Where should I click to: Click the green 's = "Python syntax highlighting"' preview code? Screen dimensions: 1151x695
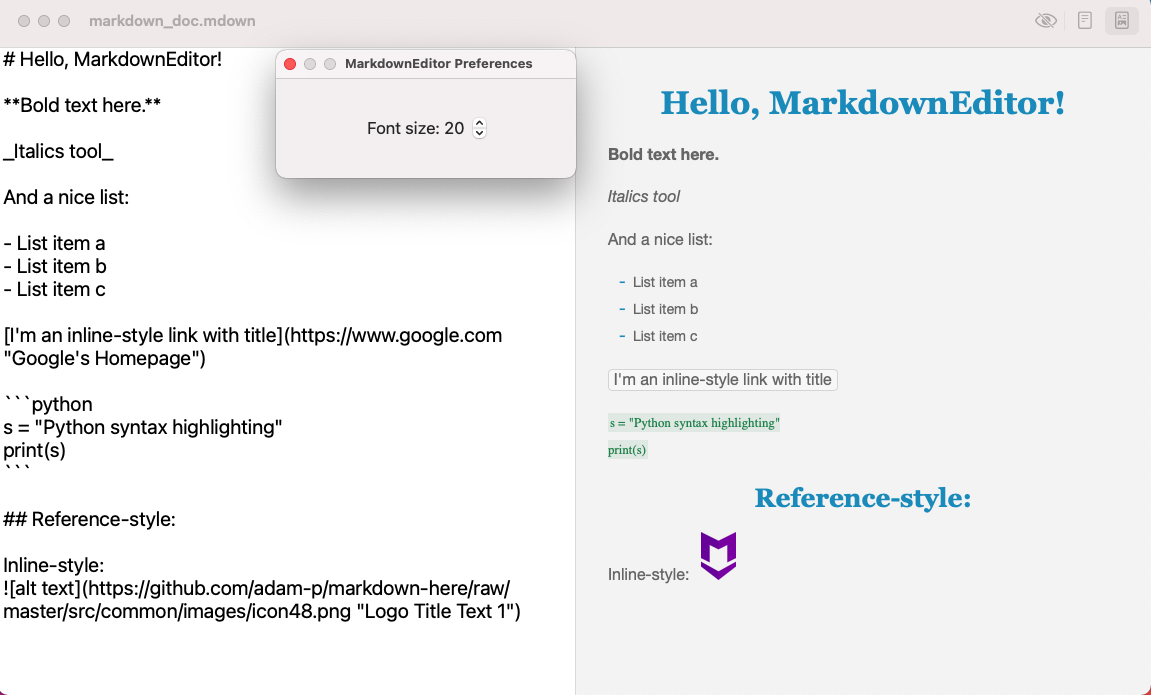click(694, 423)
